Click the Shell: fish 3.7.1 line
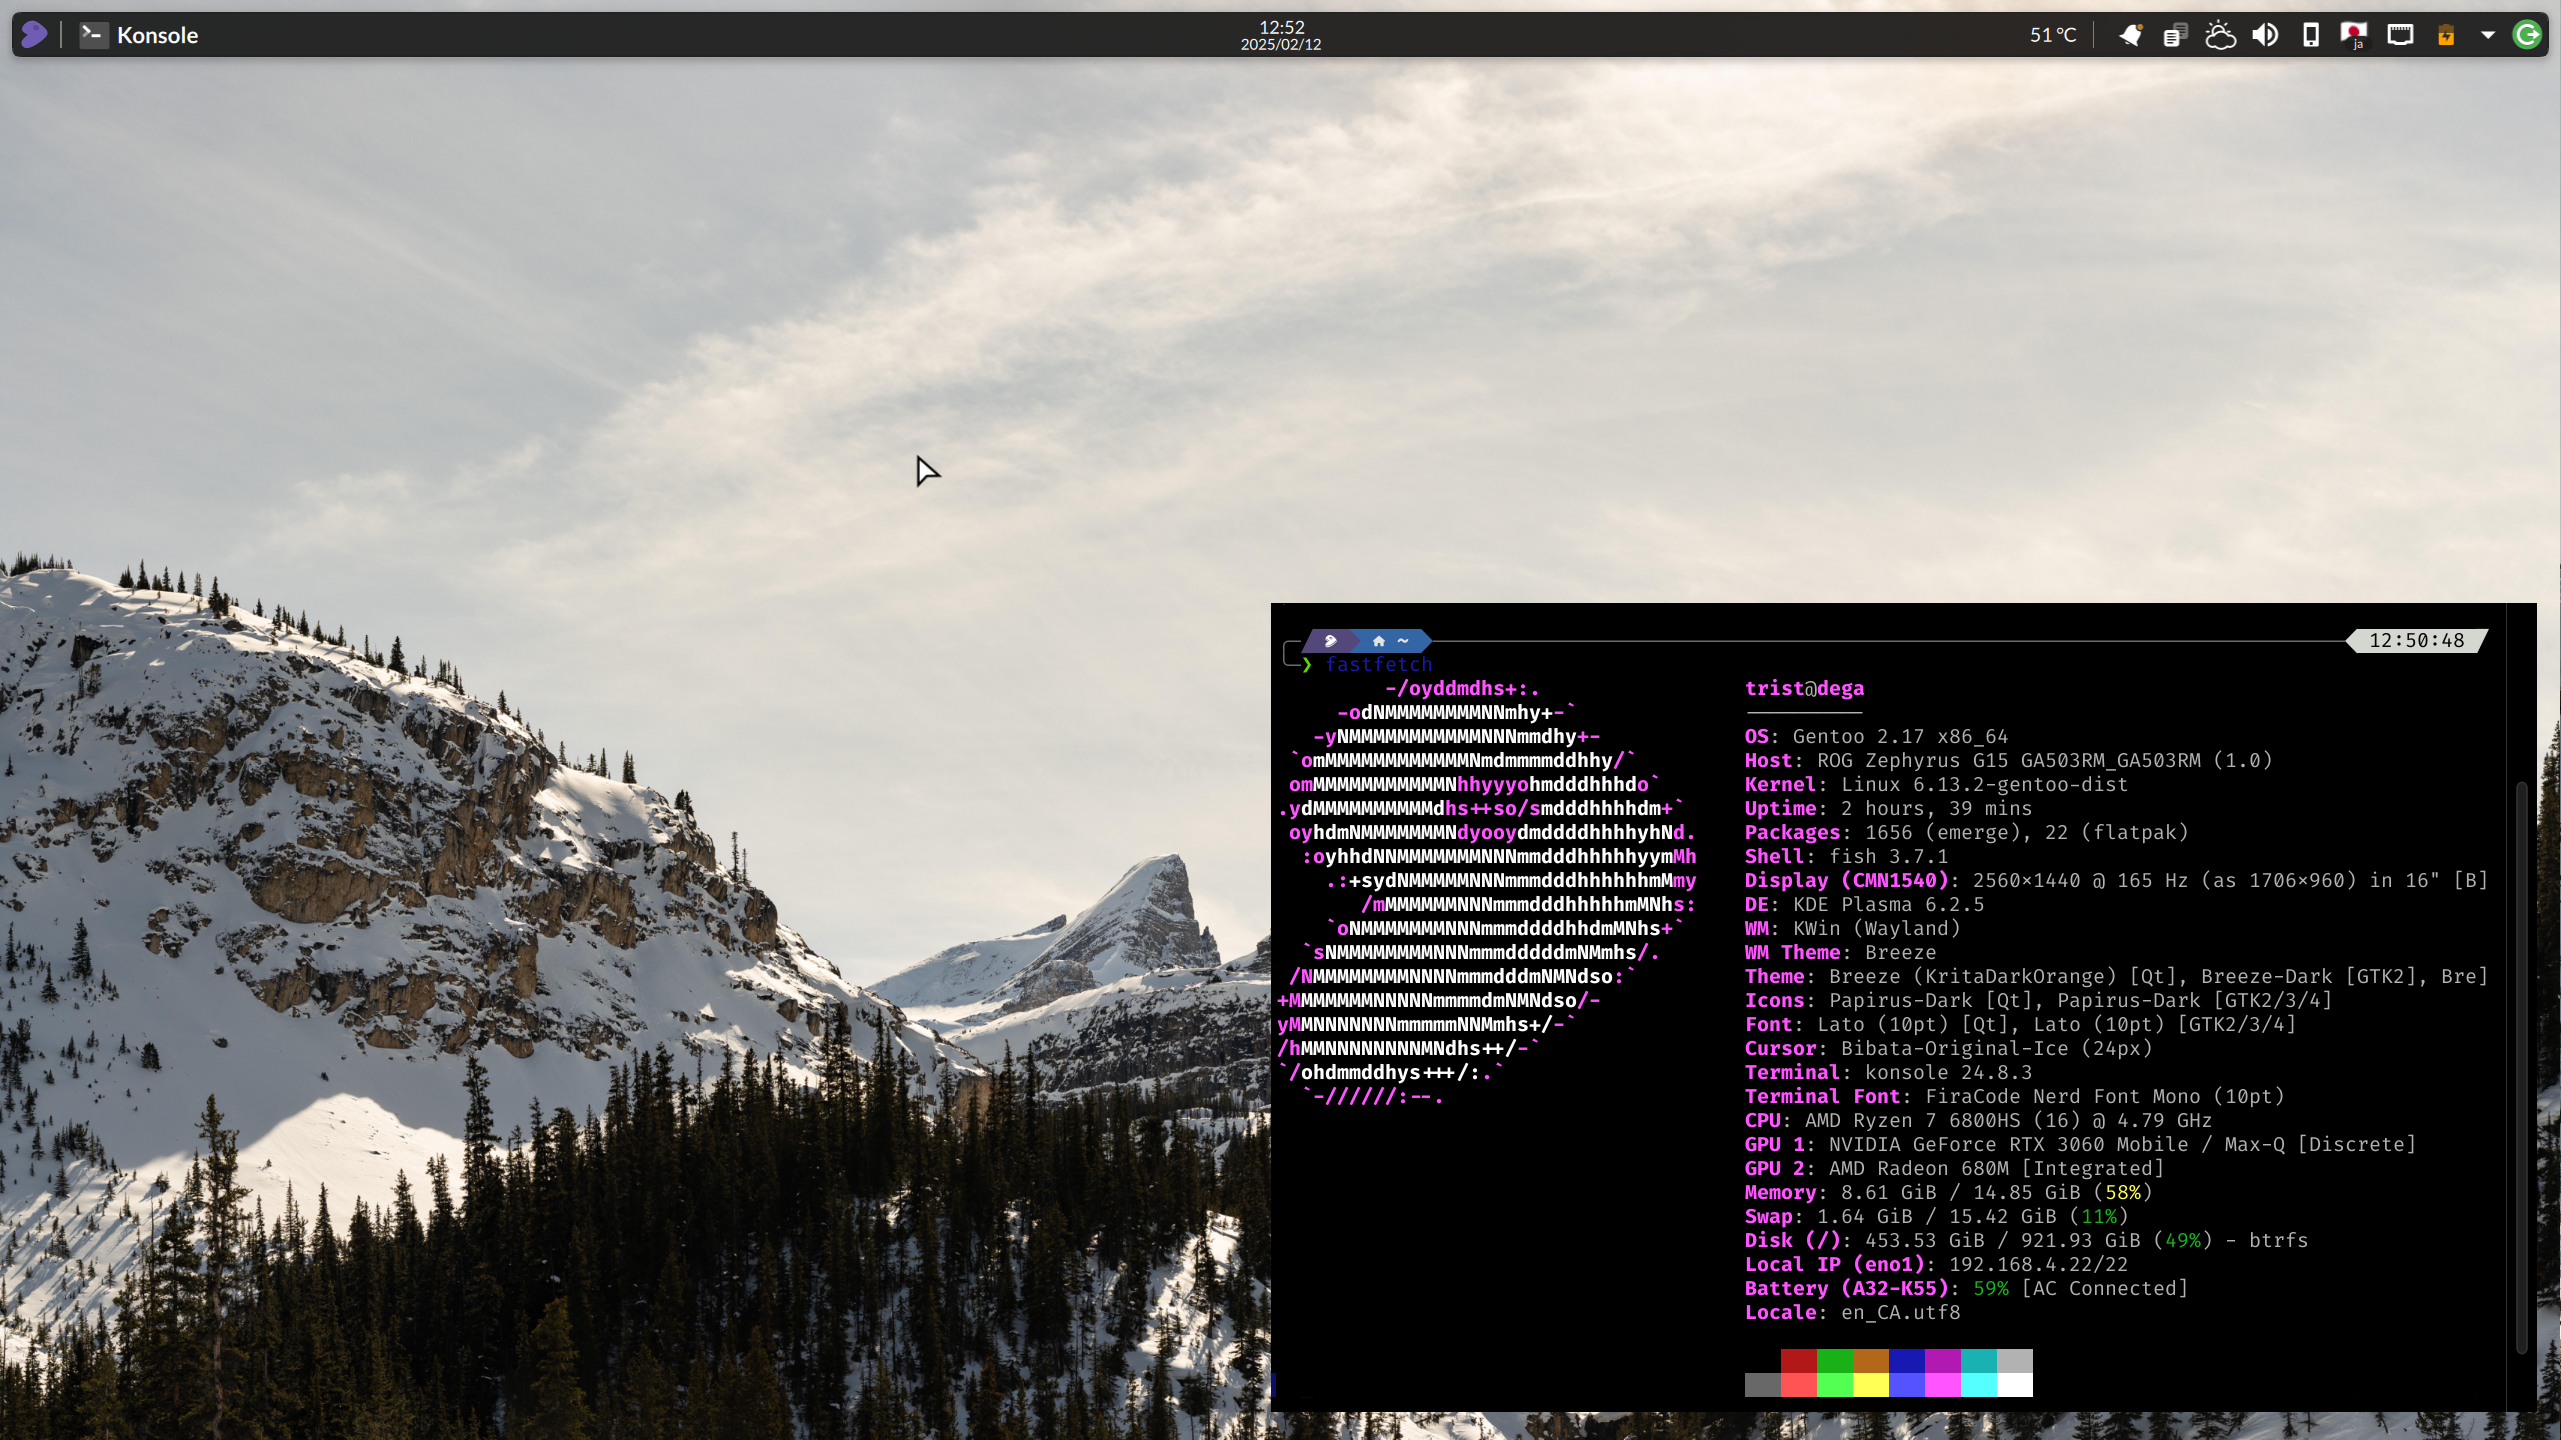 (x=1847, y=857)
